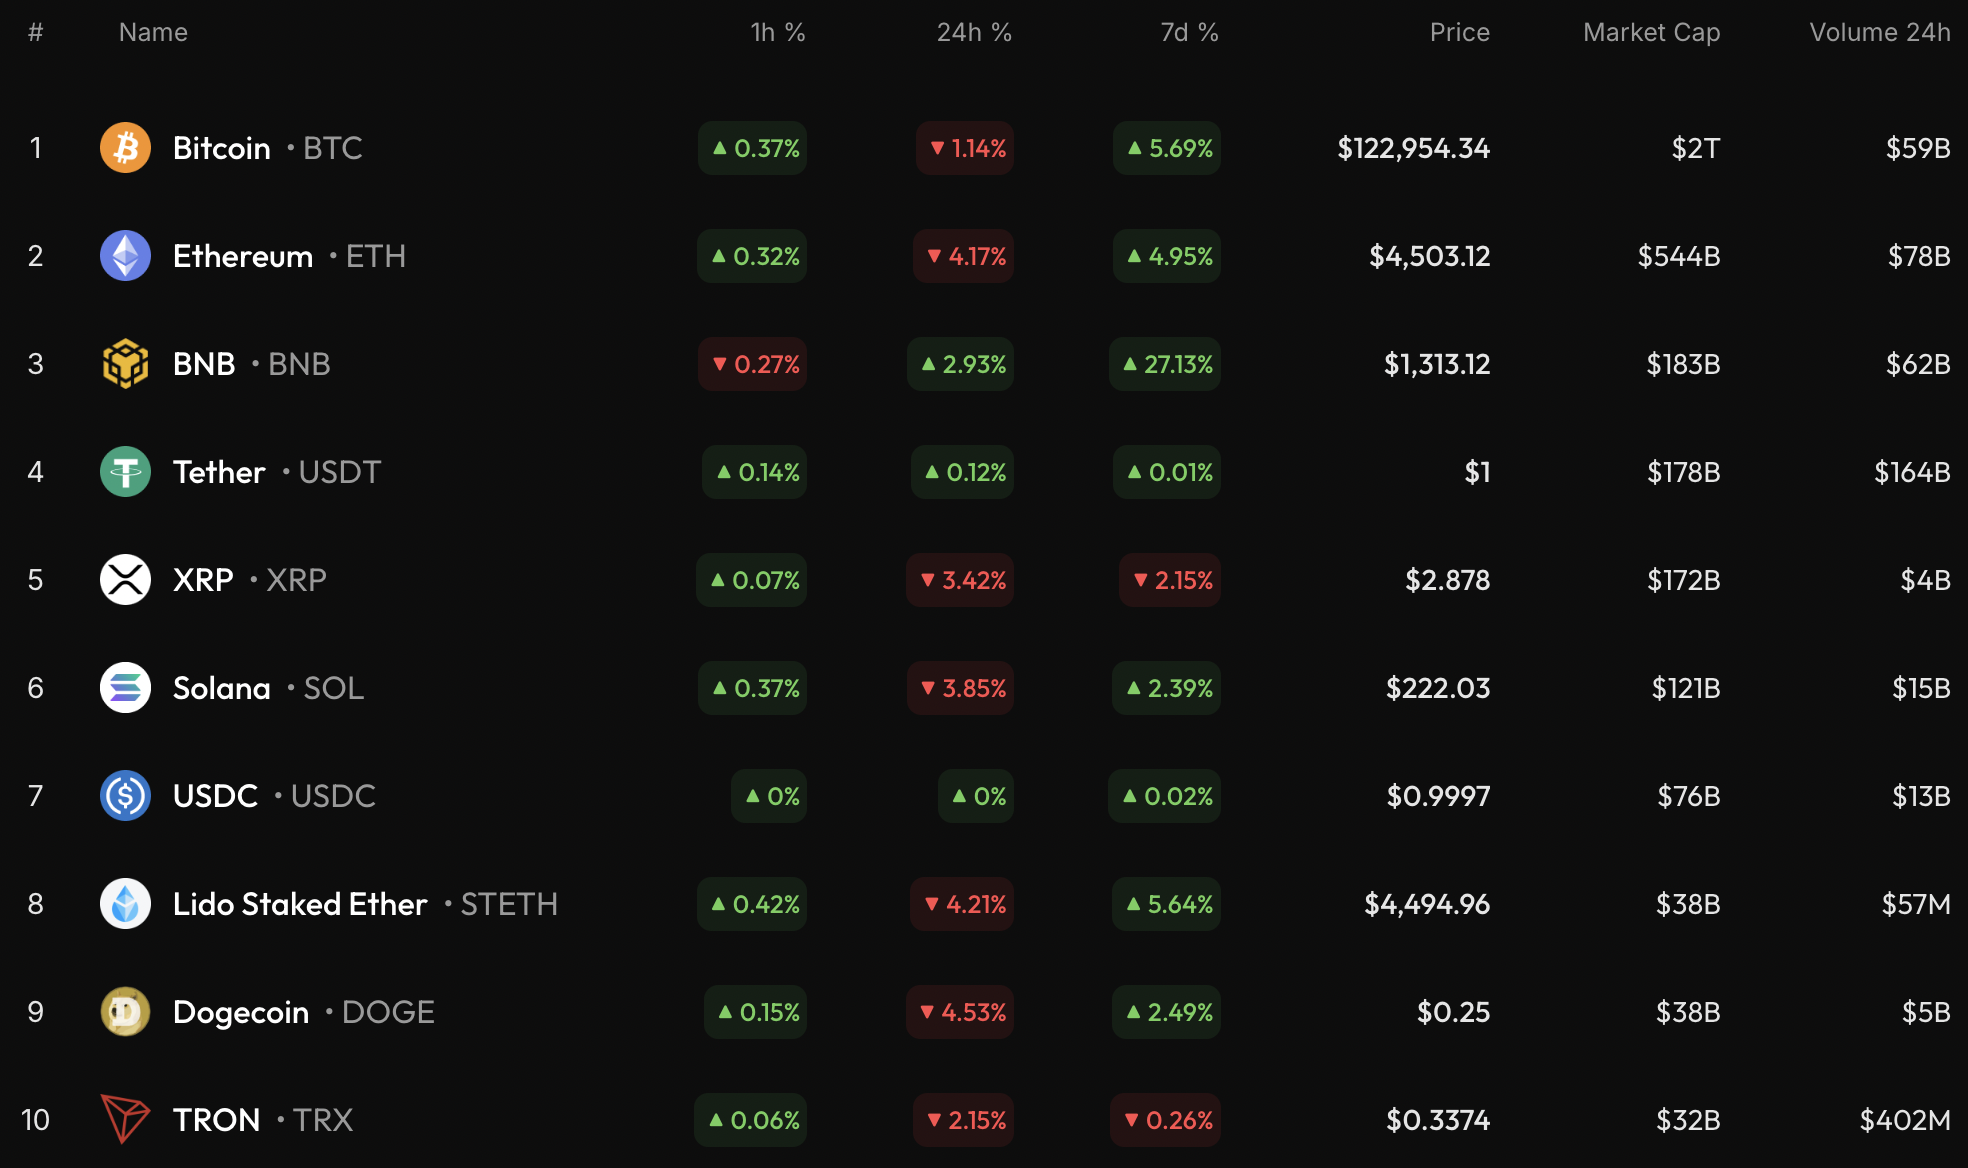
Task: Click the Bitcoin logo icon
Action: (x=125, y=148)
